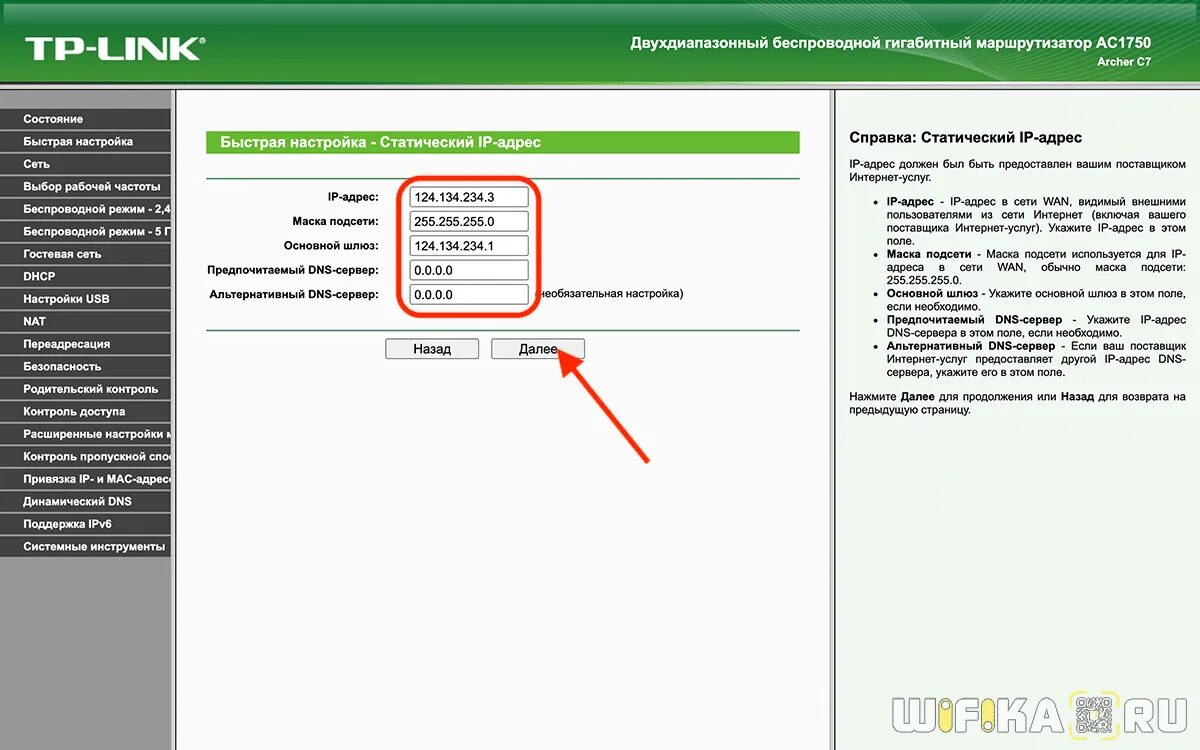Click the IP-адрес input field
Image resolution: width=1200 pixels, height=750 pixels.
pos(469,197)
